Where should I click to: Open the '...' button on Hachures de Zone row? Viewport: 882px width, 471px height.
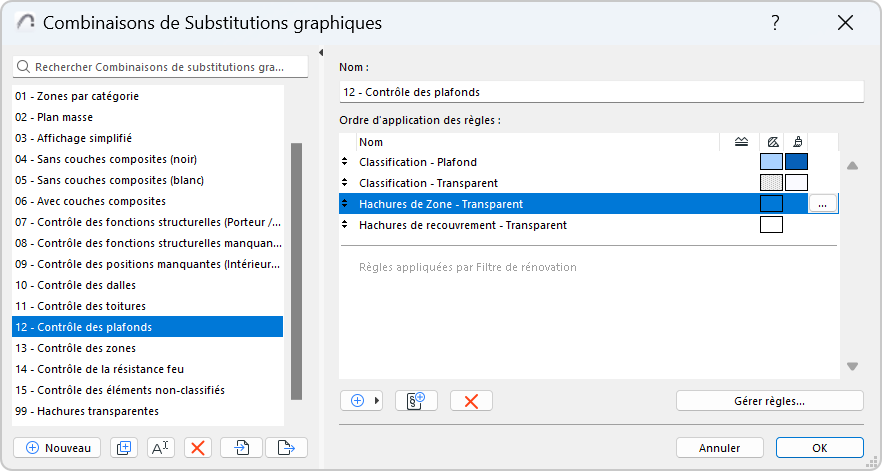click(822, 204)
